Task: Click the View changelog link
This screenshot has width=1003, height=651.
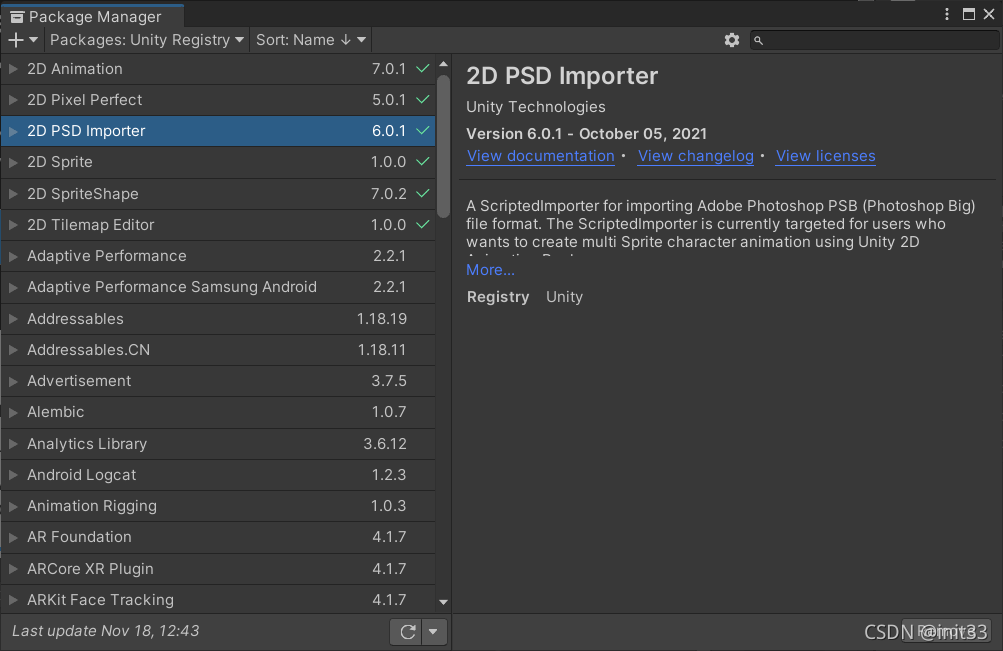Action: coord(695,156)
